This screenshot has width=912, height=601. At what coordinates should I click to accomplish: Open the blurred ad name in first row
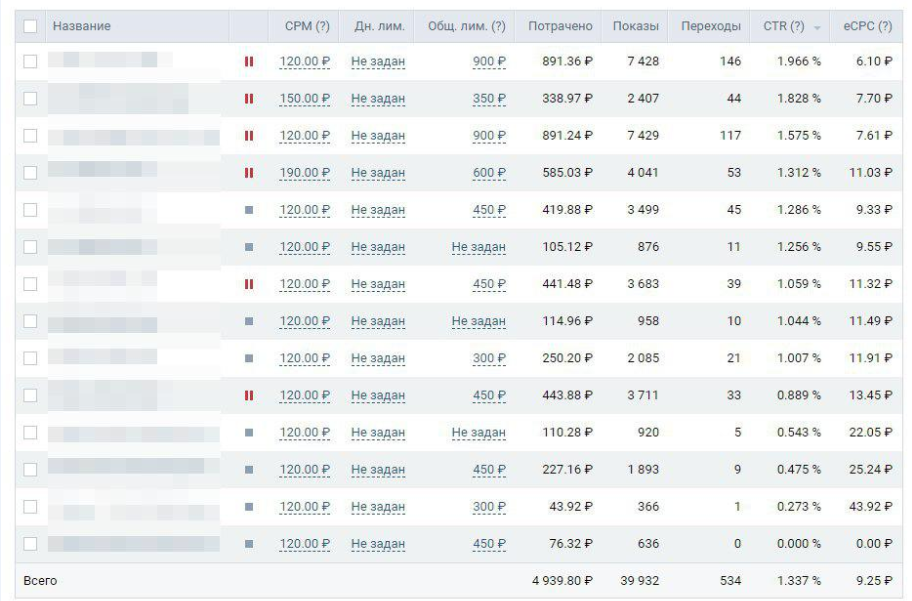110,59
